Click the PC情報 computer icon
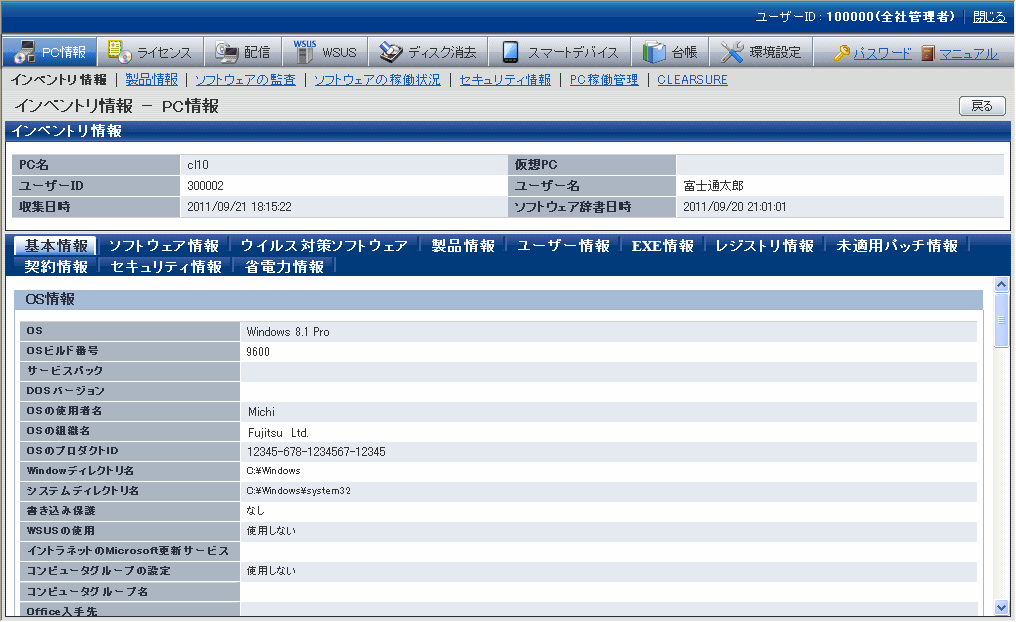This screenshot has height=622, width=1016. [24, 53]
